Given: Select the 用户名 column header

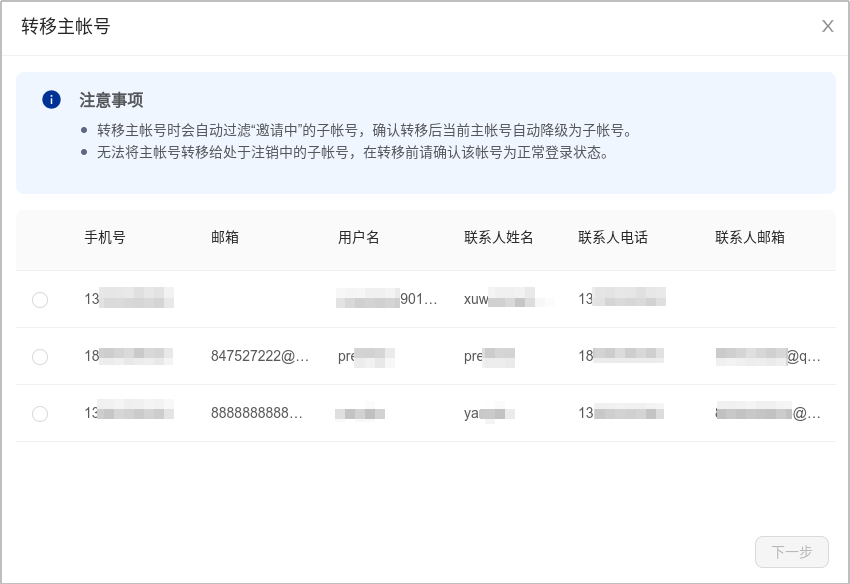Looking at the screenshot, I should click(x=358, y=237).
